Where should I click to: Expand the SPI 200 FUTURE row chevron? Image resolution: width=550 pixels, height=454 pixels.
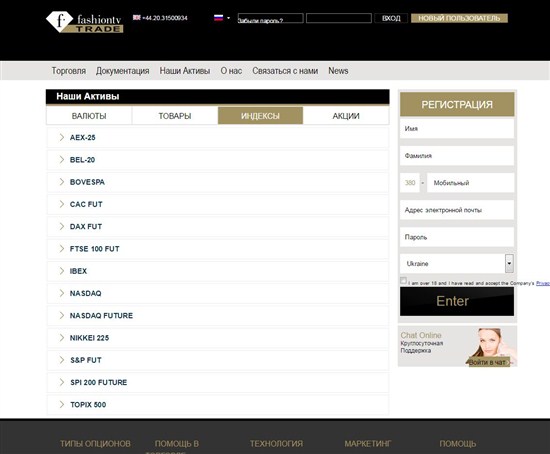coord(62,382)
